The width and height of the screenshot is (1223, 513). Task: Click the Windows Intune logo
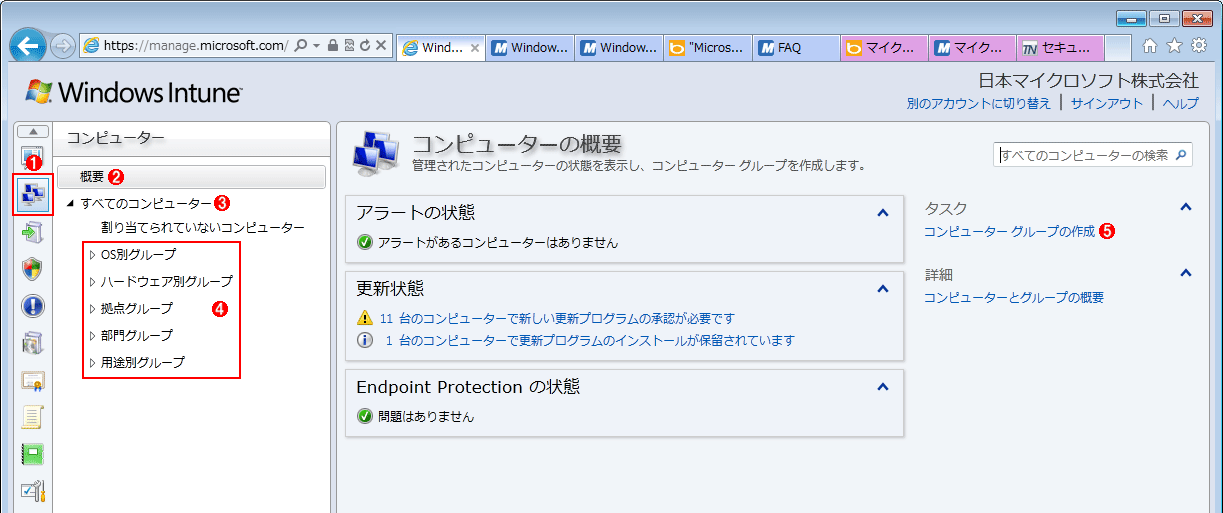point(134,93)
